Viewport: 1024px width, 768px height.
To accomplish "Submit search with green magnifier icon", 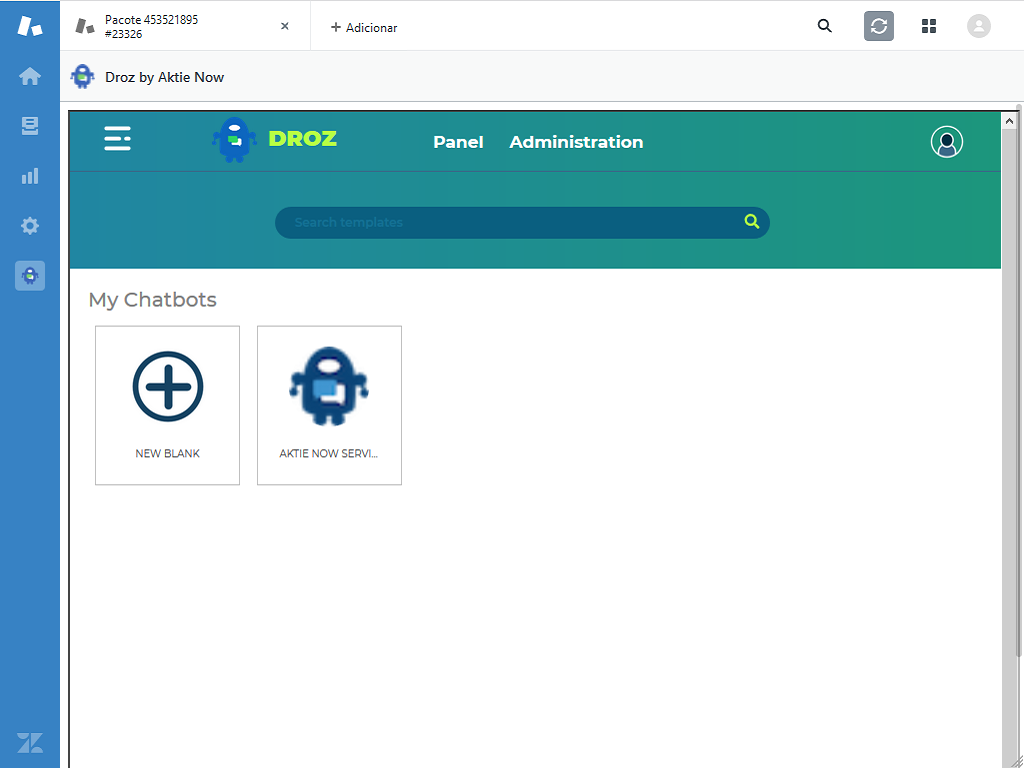I will [752, 222].
